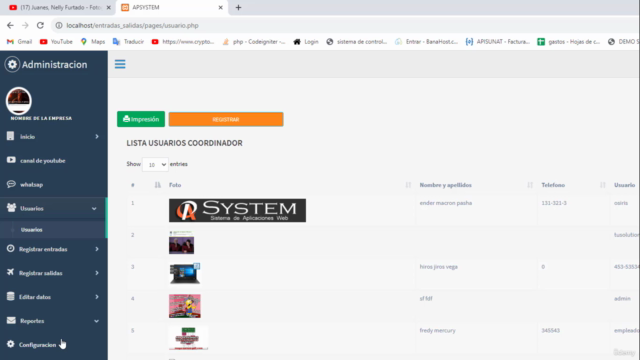Click the Usuario column header
The image size is (640, 360).
point(624,185)
